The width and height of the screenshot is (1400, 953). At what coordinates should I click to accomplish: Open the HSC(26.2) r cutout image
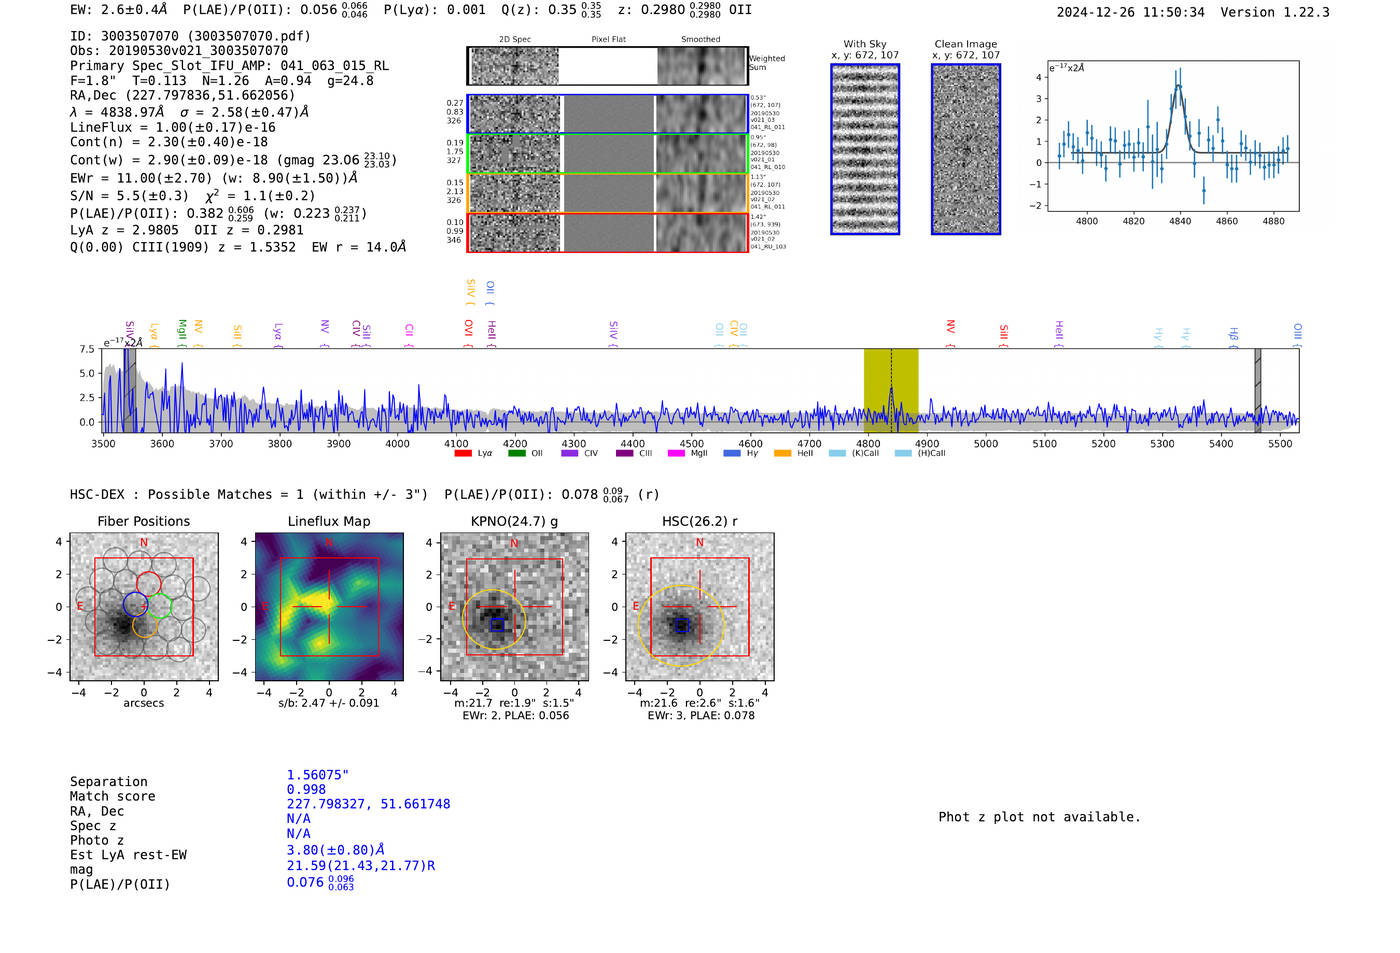pos(699,607)
